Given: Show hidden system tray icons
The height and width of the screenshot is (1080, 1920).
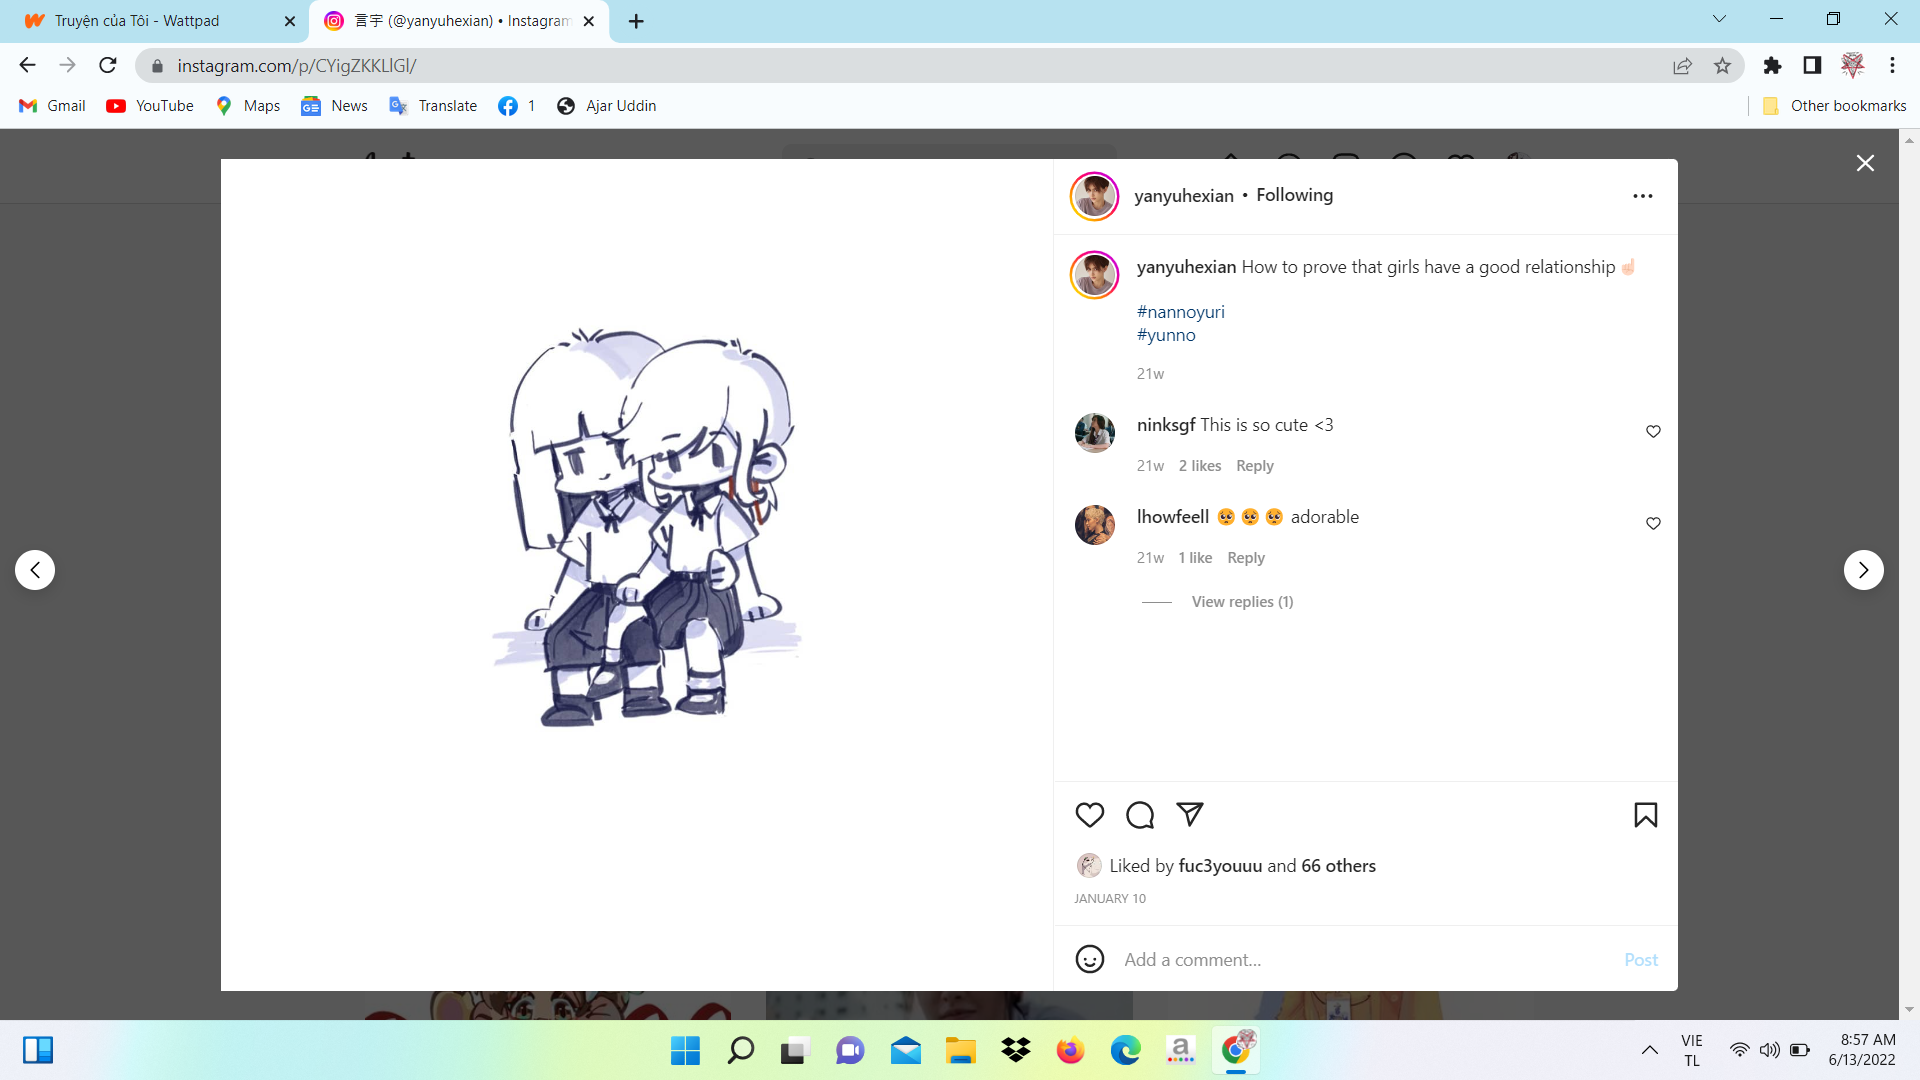Looking at the screenshot, I should click(1650, 1050).
